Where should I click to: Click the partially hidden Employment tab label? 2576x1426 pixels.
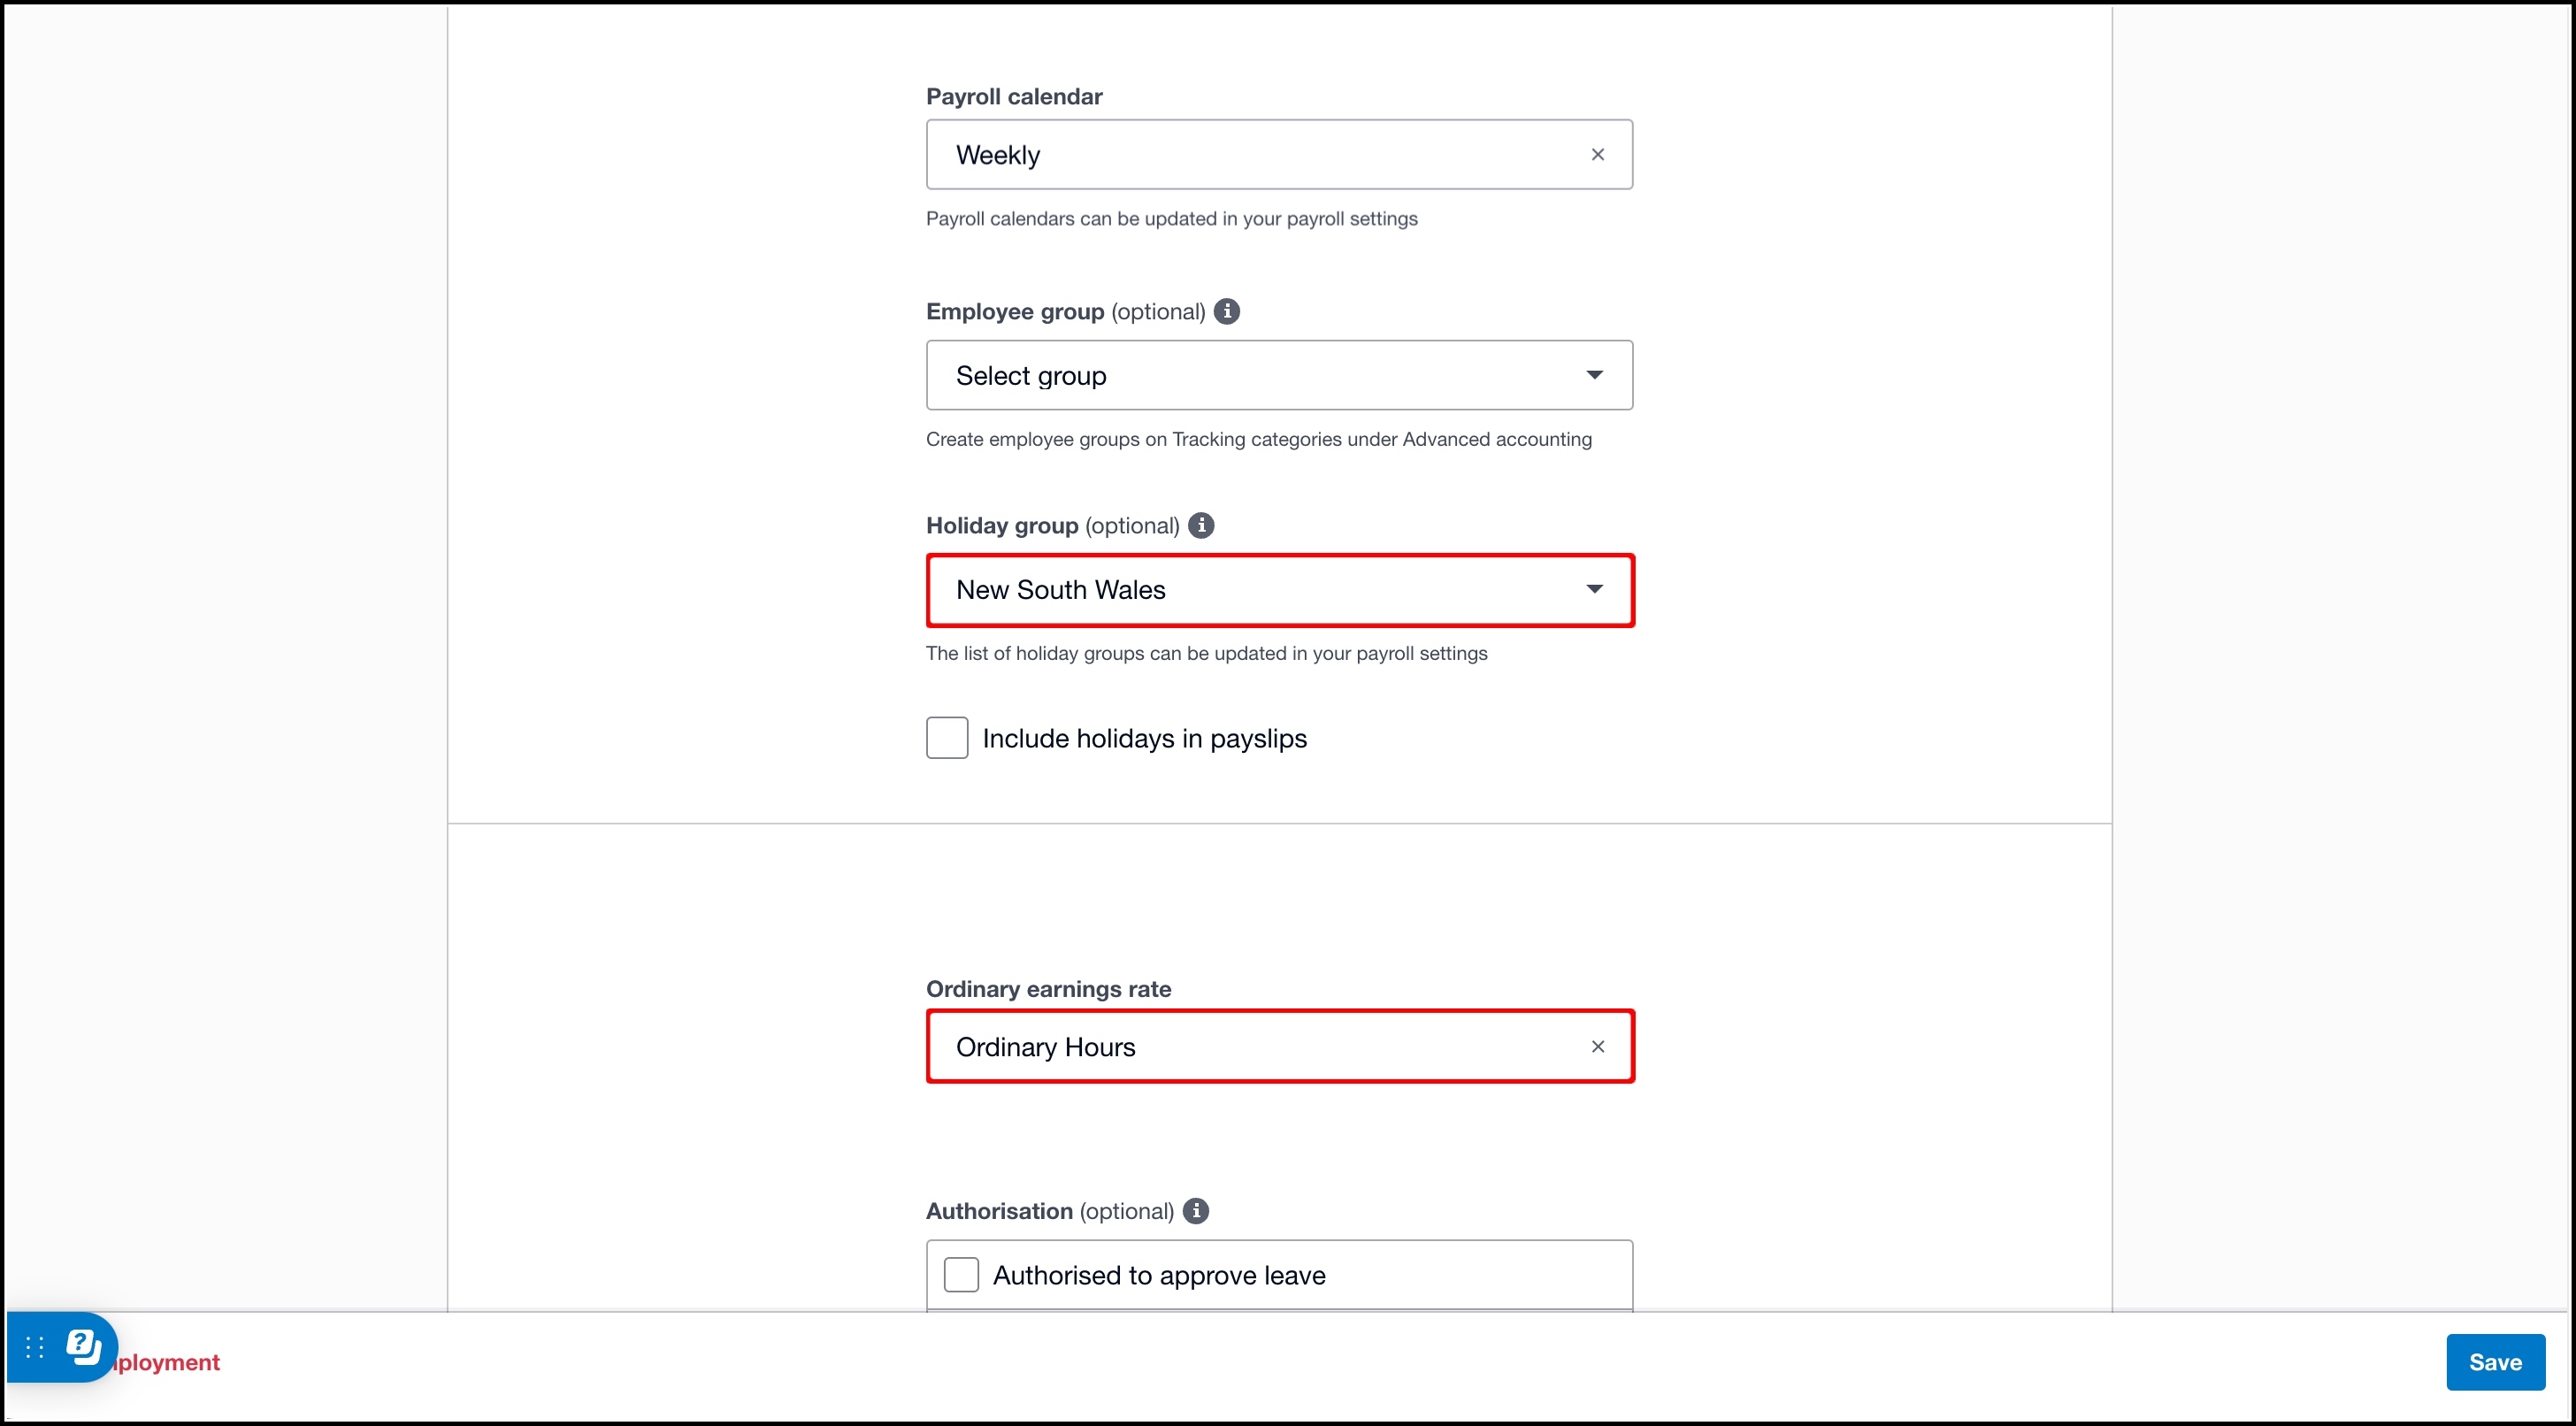point(169,1362)
